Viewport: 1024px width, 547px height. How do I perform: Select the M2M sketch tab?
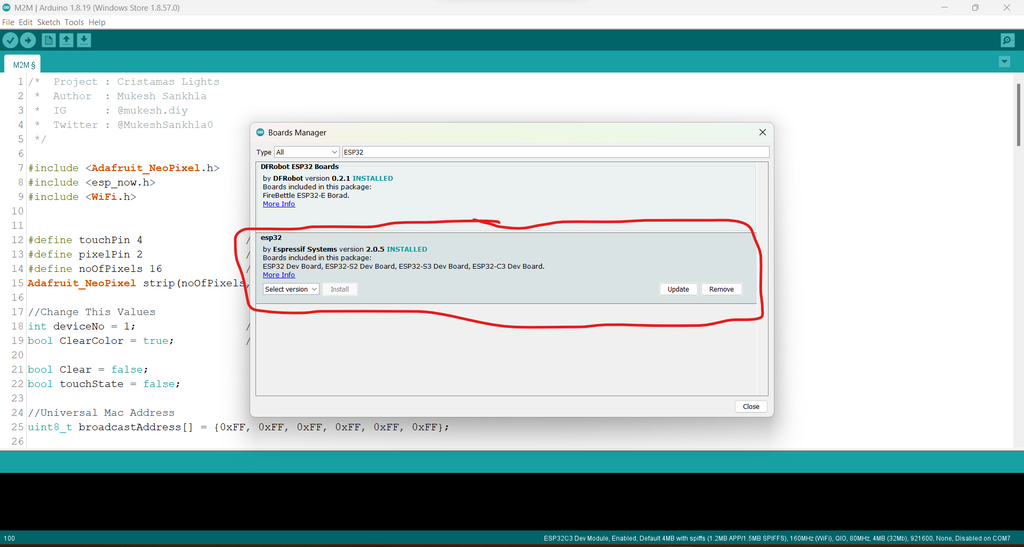[x=23, y=65]
